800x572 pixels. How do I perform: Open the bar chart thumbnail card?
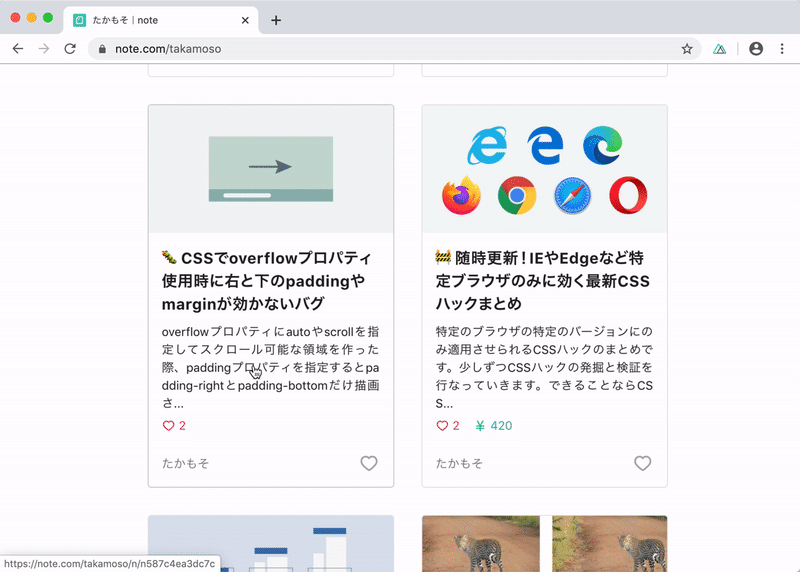(271, 543)
